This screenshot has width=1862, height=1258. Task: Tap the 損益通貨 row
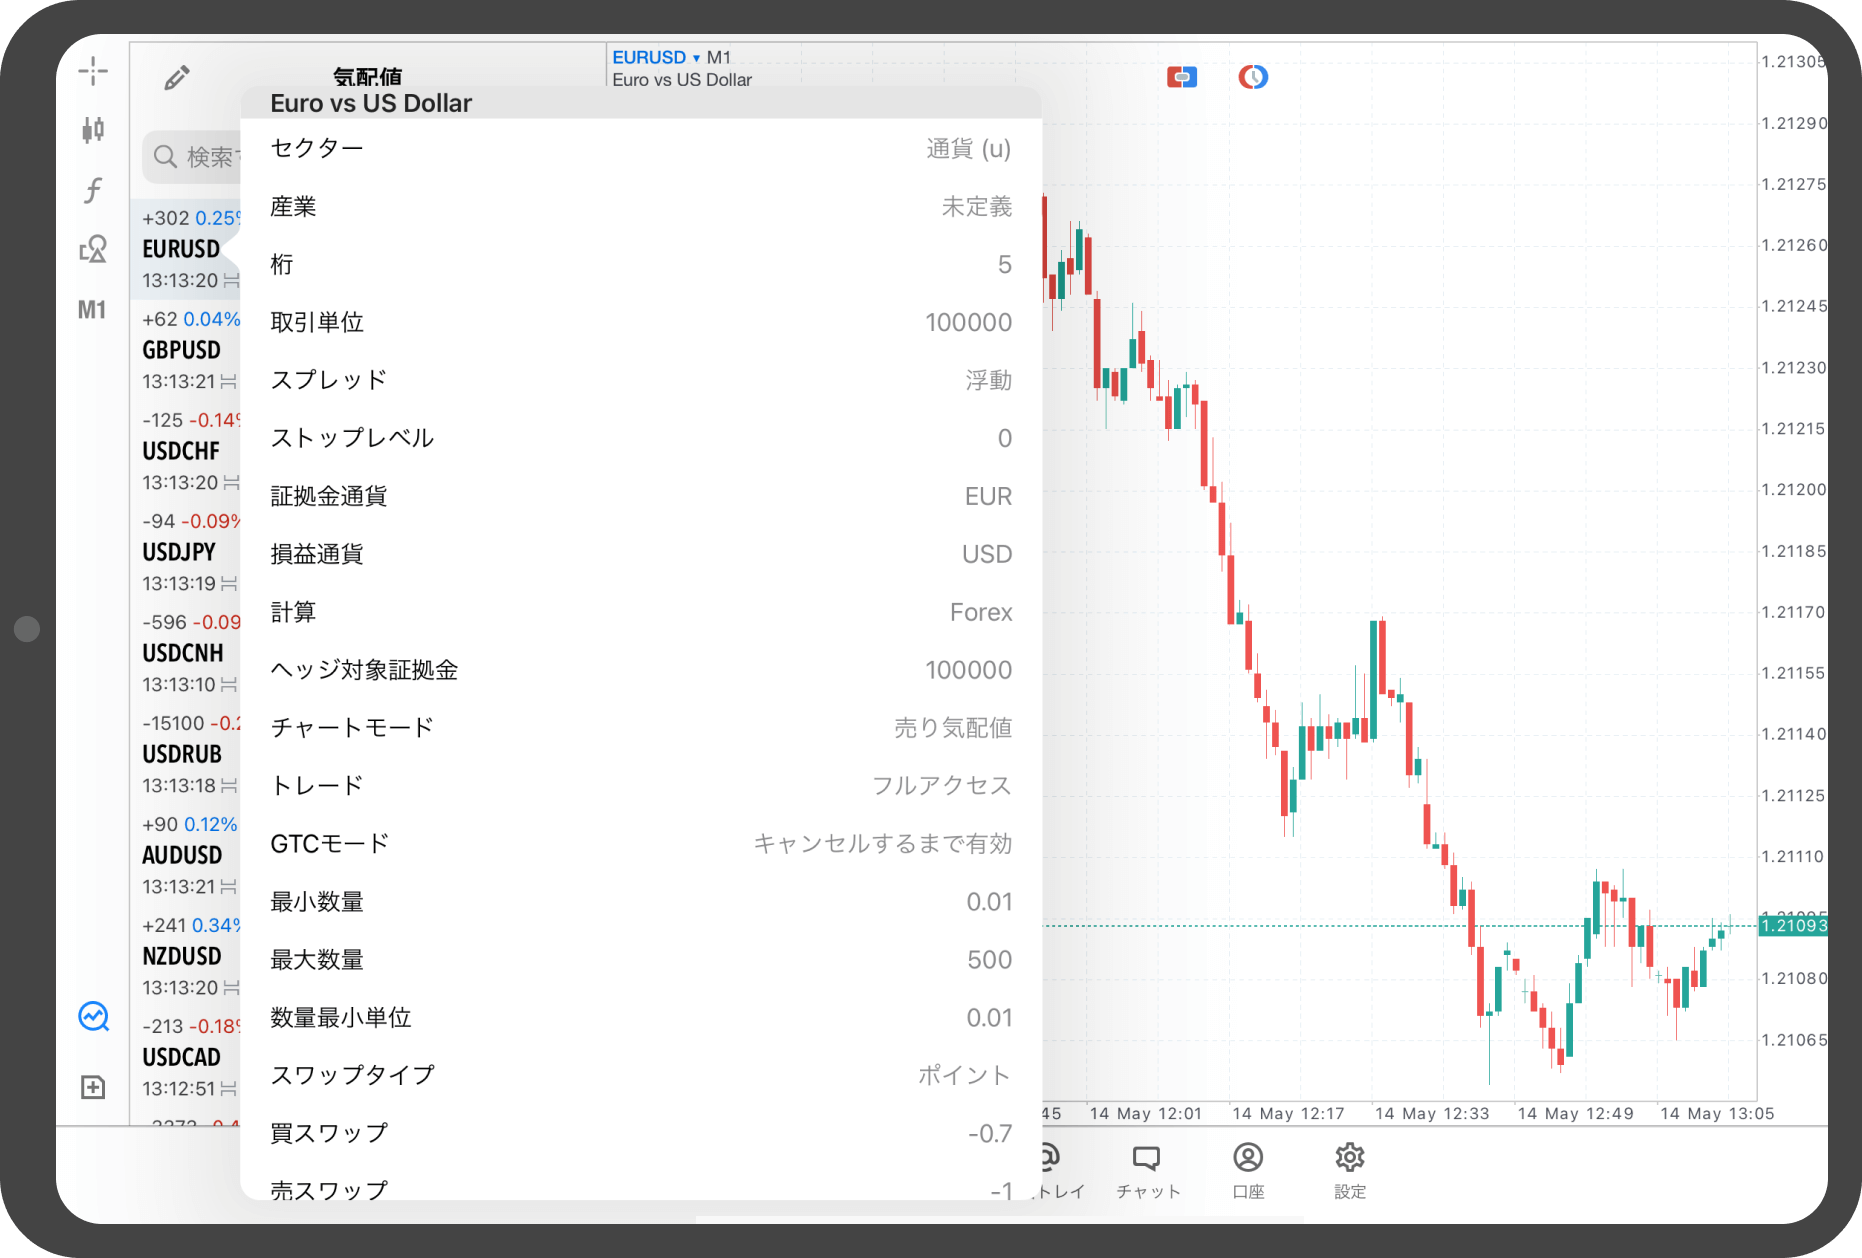coord(641,554)
